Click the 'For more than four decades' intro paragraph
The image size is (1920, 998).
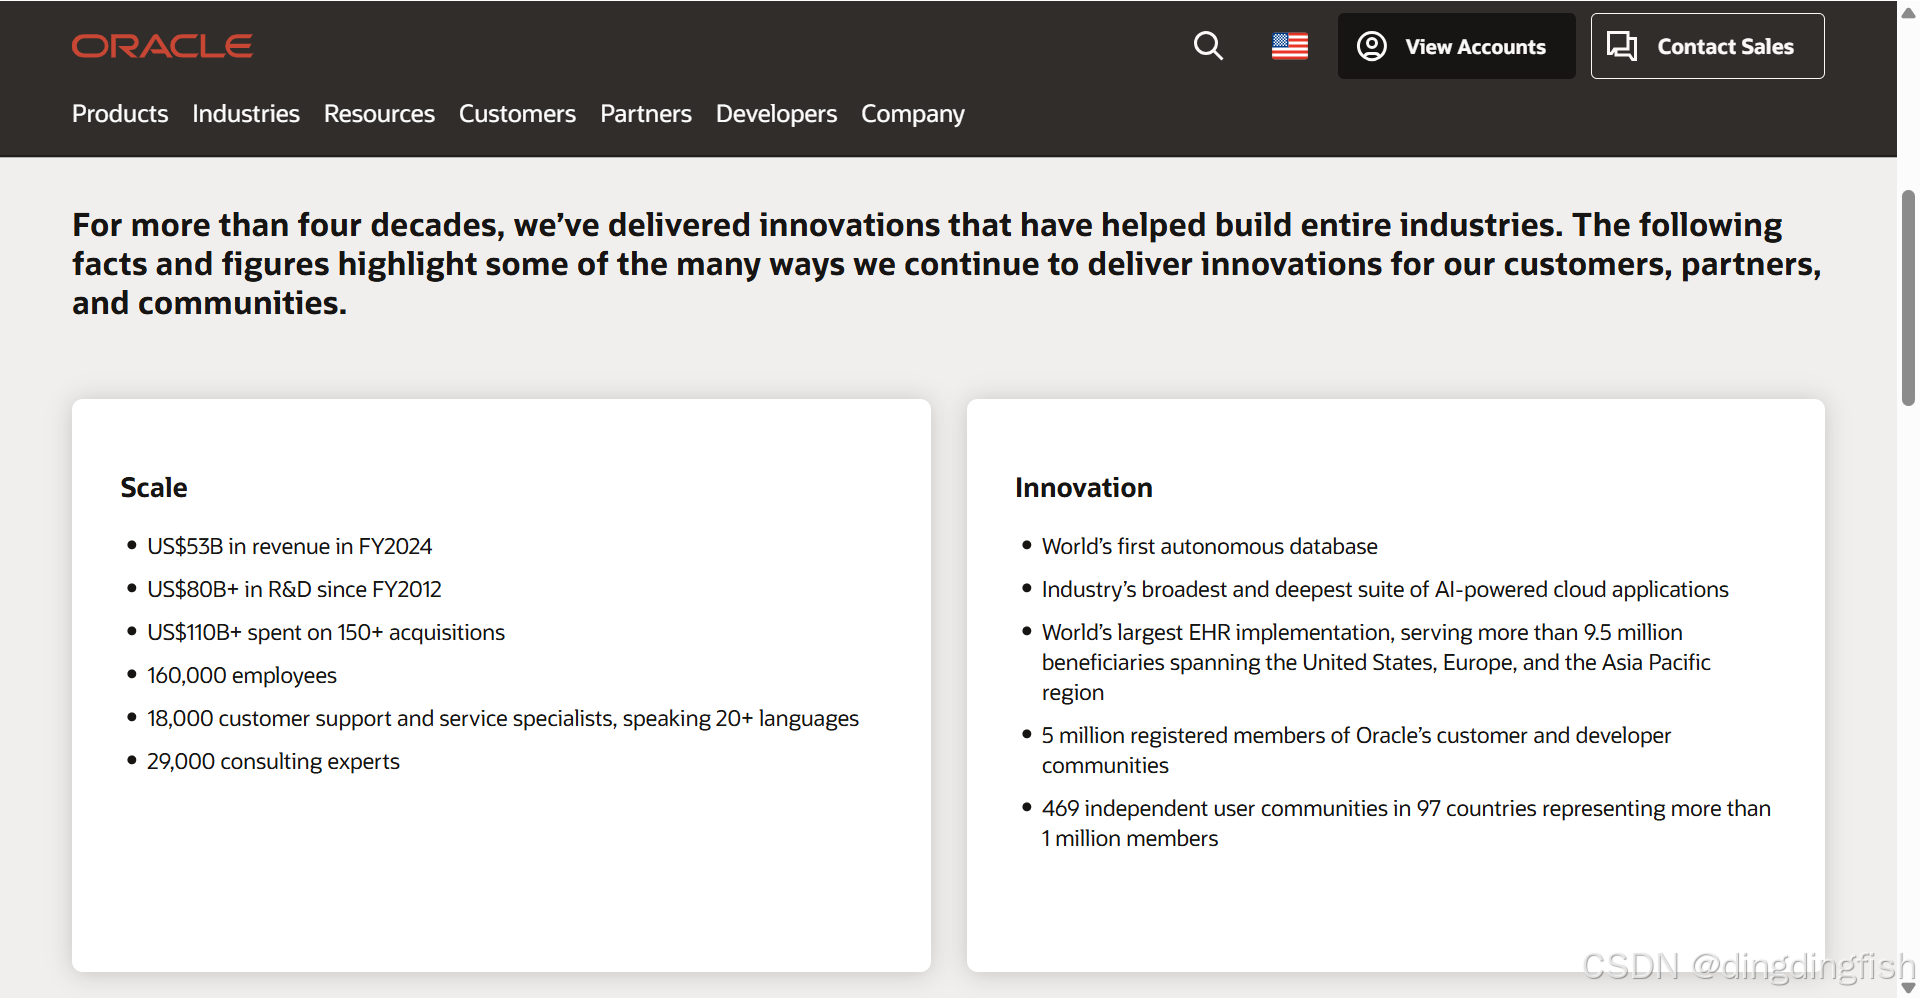947,264
